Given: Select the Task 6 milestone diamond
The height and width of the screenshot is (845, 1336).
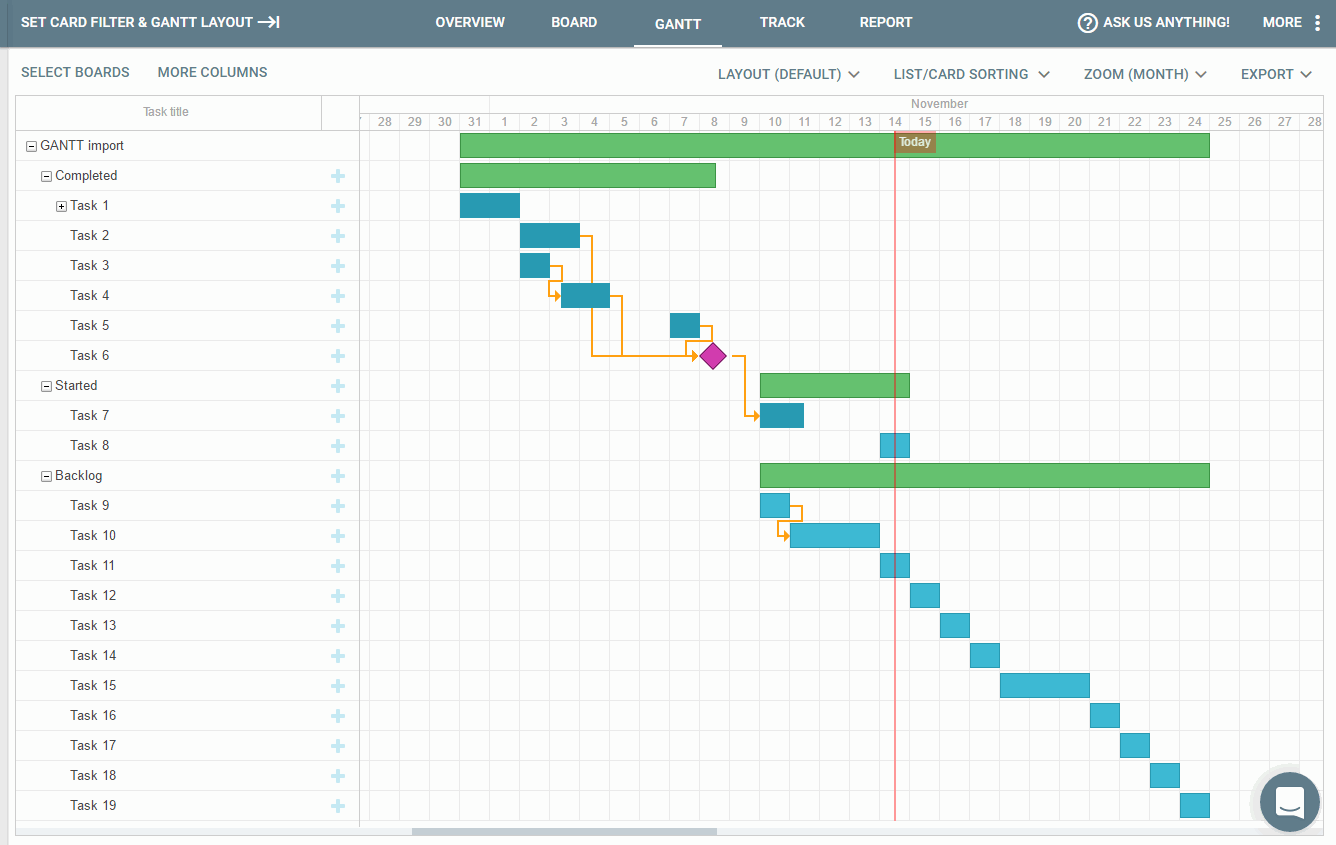Looking at the screenshot, I should (x=712, y=355).
